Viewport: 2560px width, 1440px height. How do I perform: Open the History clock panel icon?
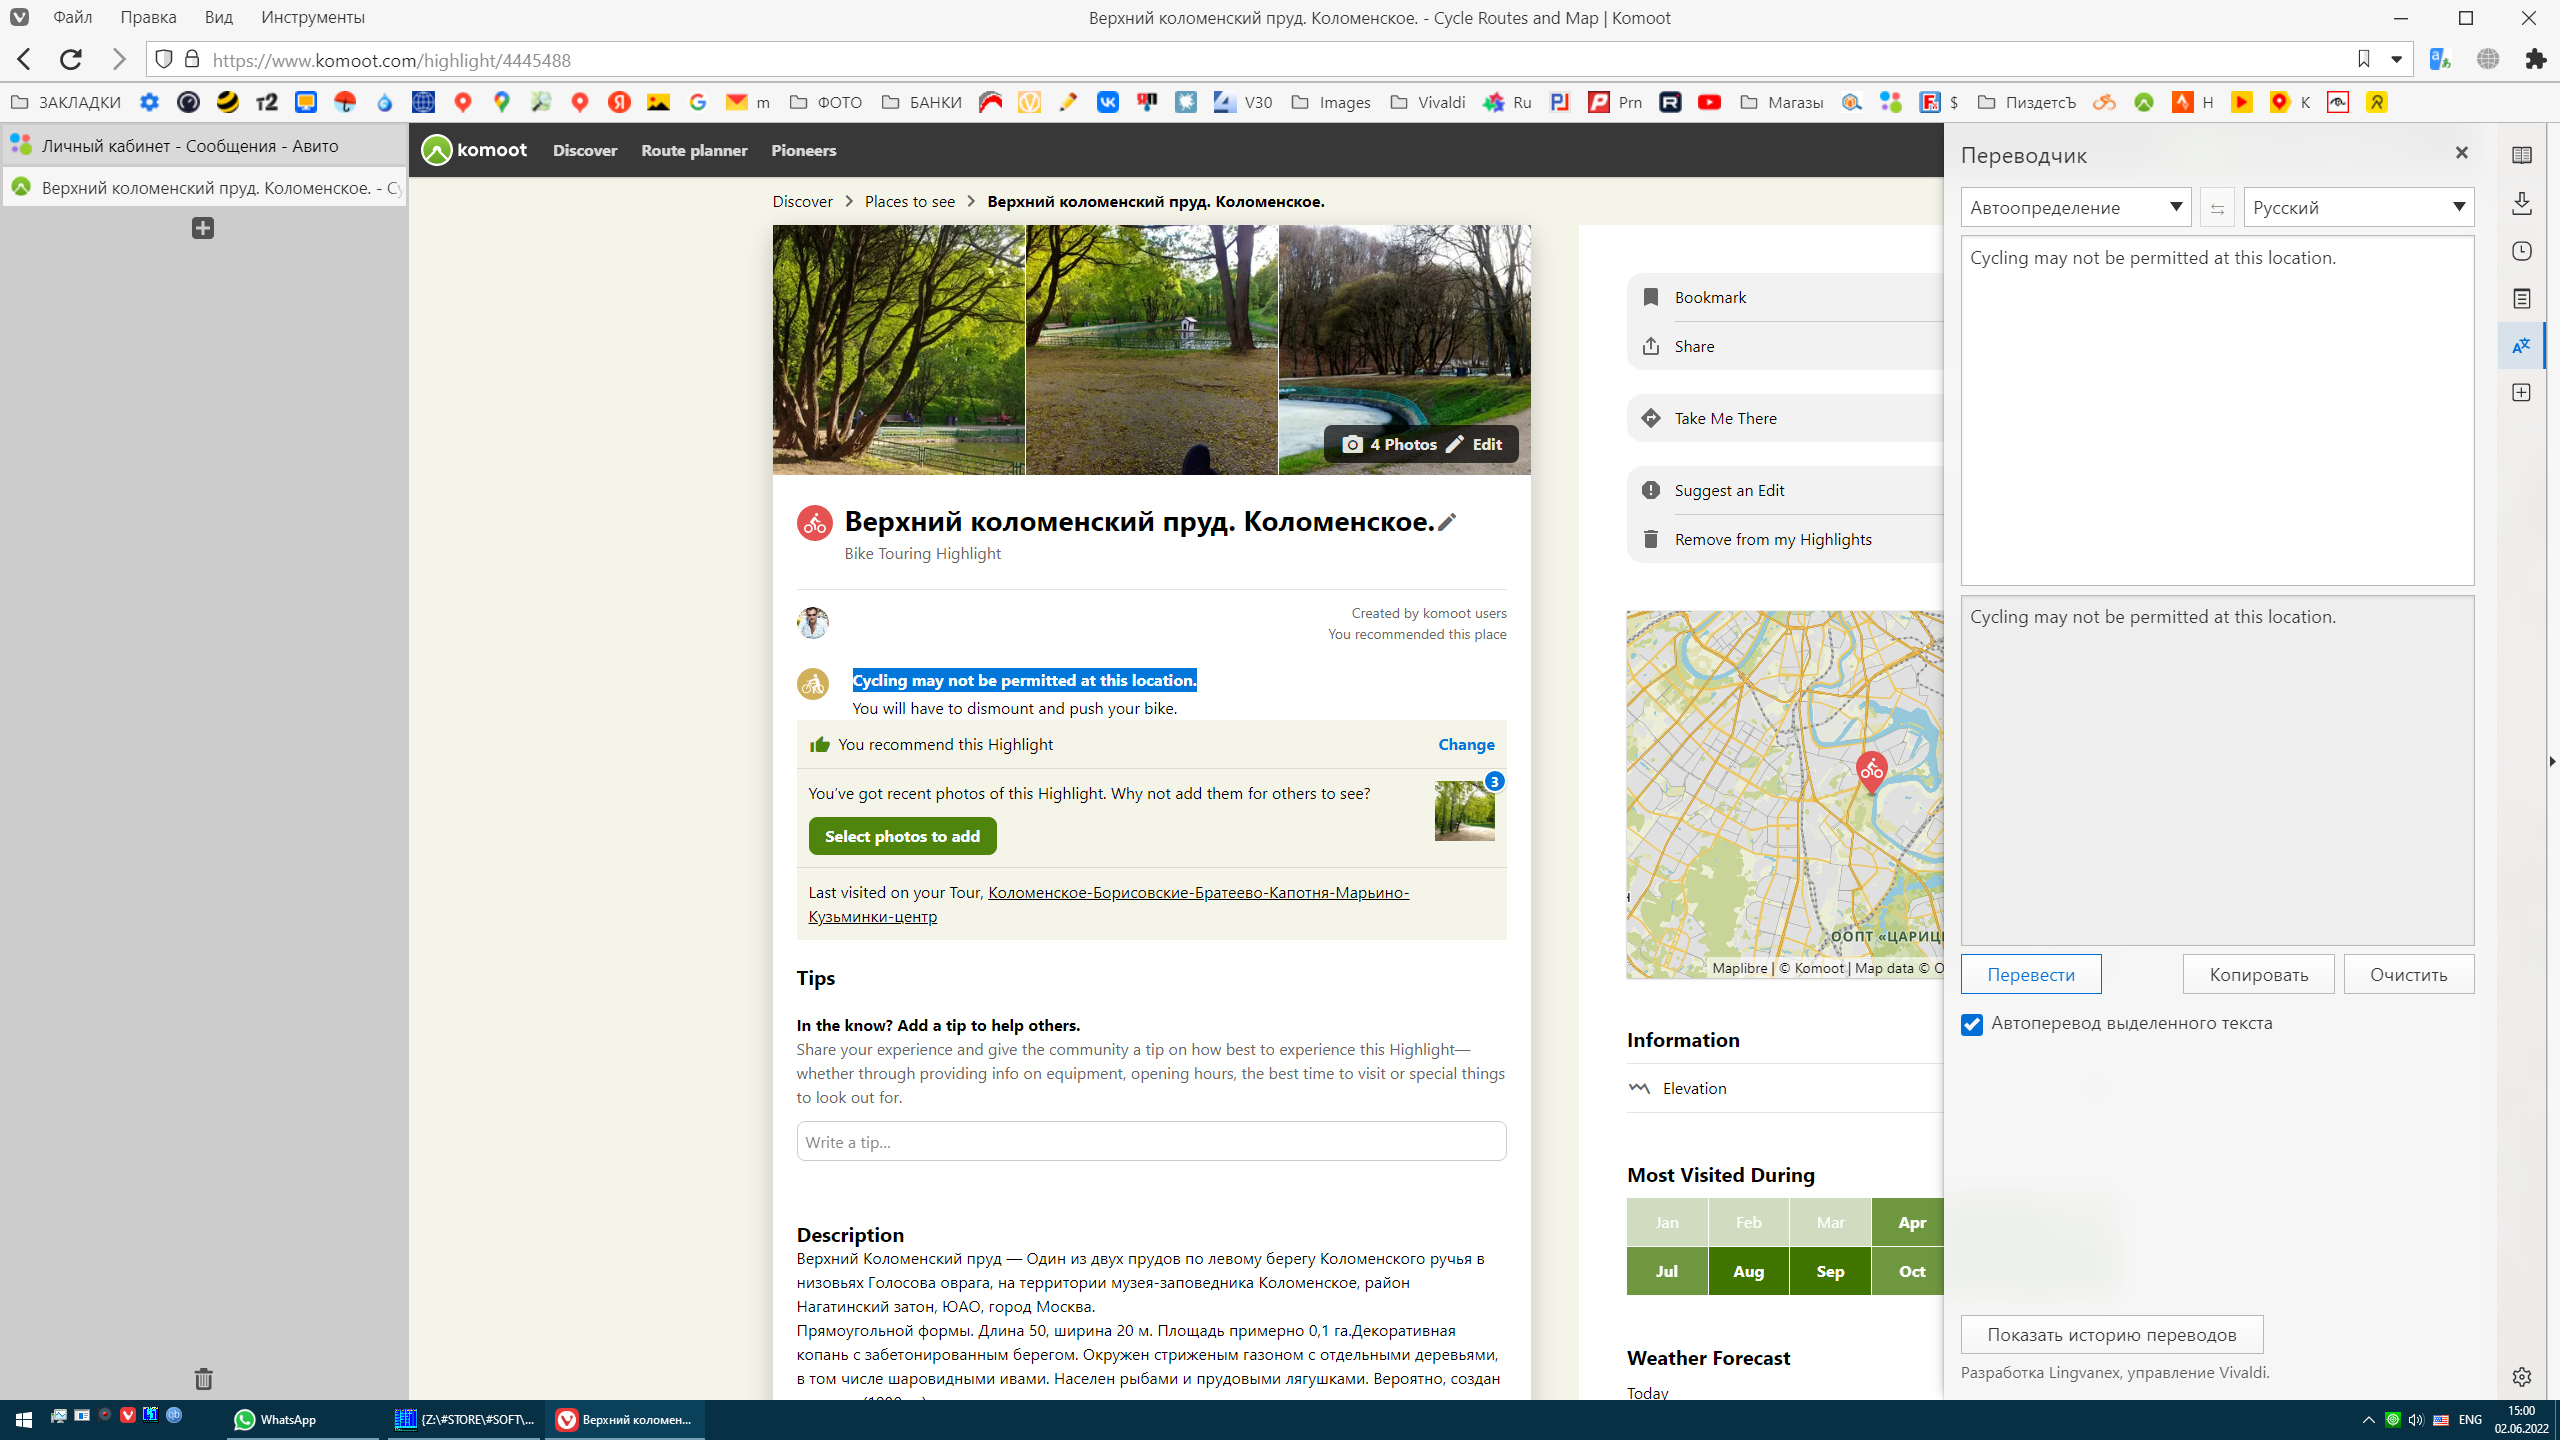click(2521, 251)
